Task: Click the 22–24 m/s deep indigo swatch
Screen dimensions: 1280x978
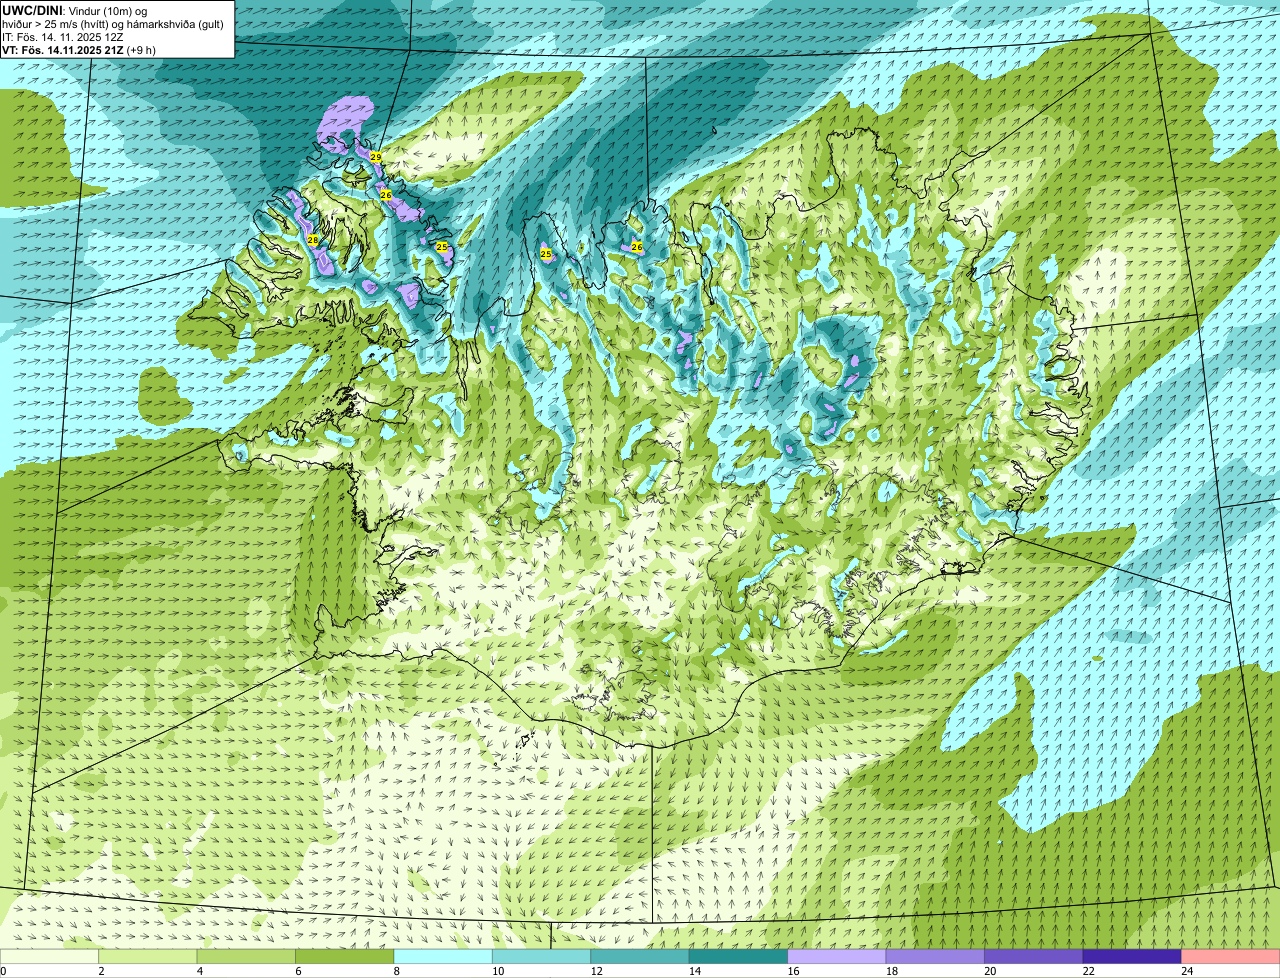Action: pyautogui.click(x=1132, y=956)
